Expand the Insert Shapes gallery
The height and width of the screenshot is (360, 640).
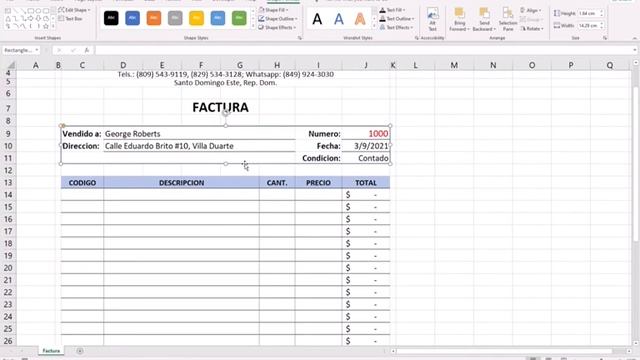[x=53, y=27]
